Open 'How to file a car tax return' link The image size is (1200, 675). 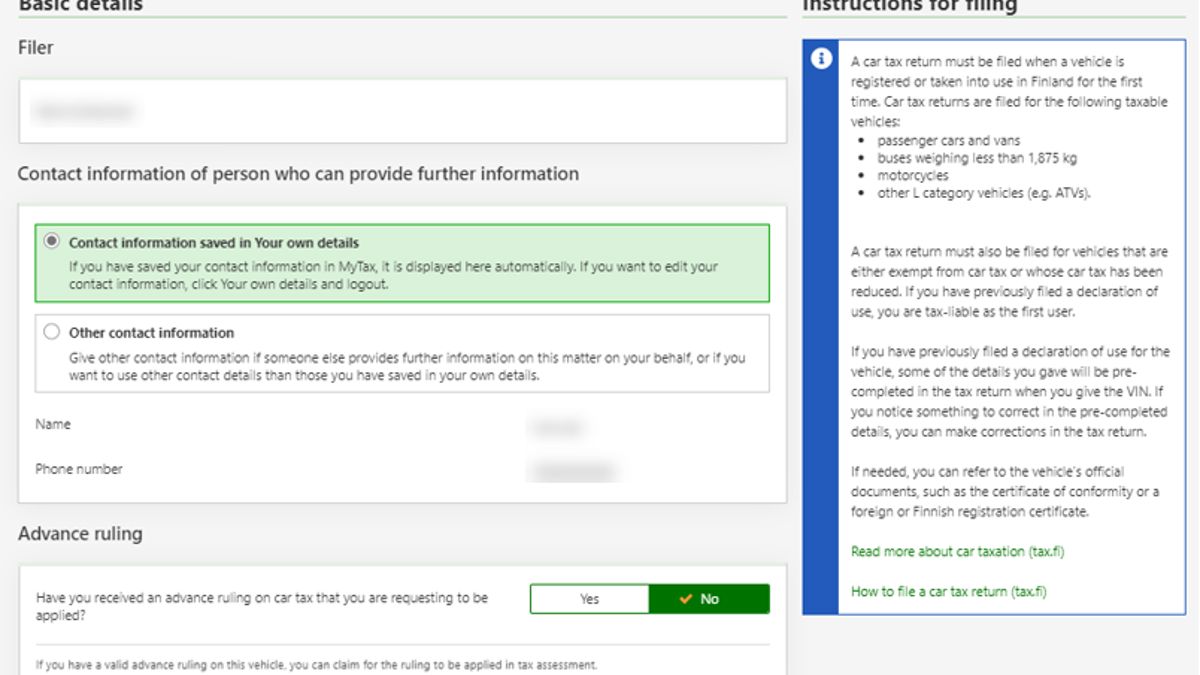[x=948, y=591]
